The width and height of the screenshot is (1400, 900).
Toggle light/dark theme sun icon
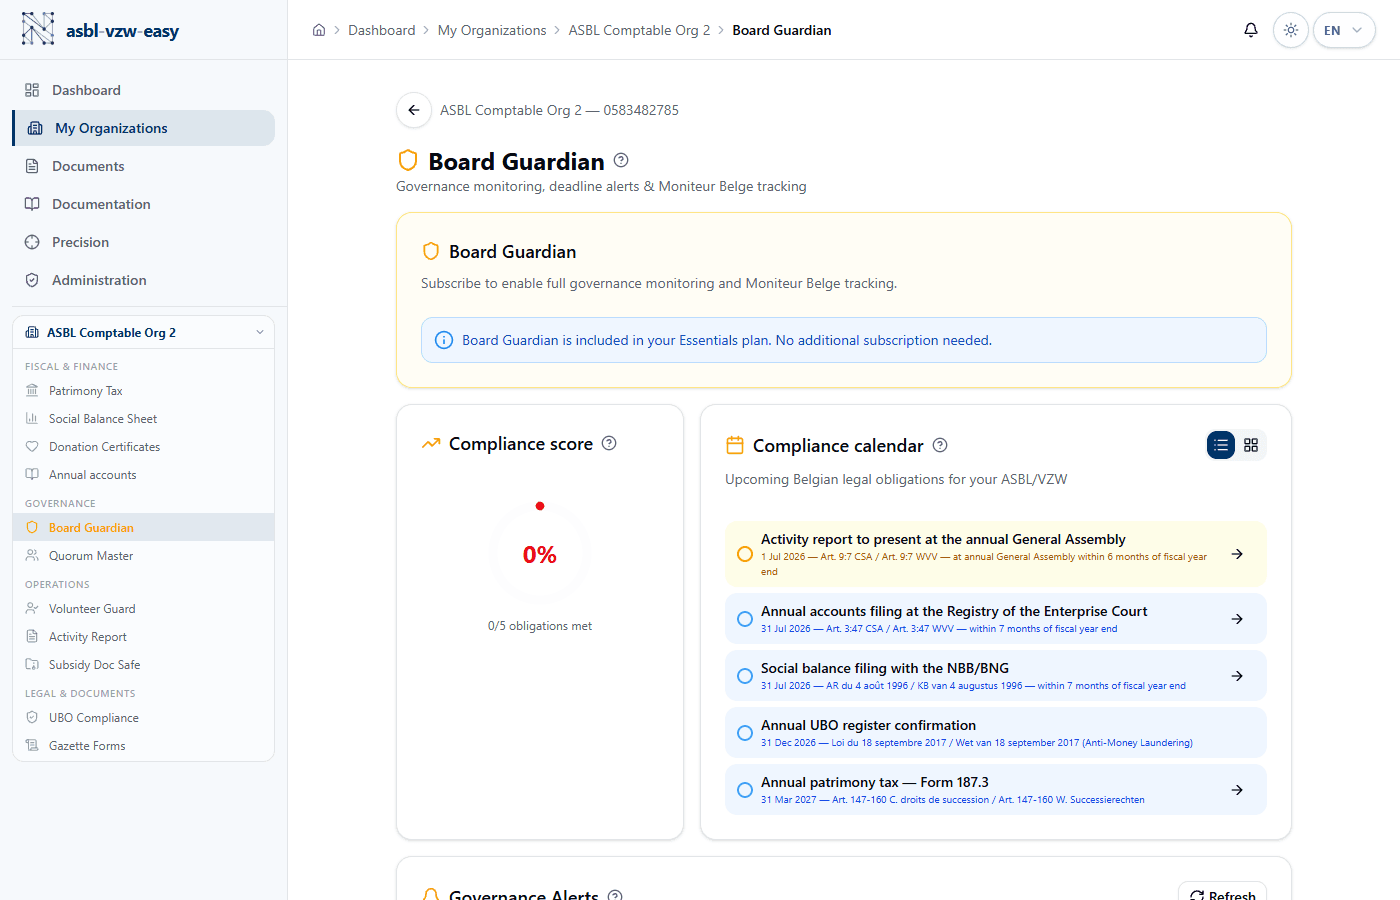pyautogui.click(x=1291, y=30)
